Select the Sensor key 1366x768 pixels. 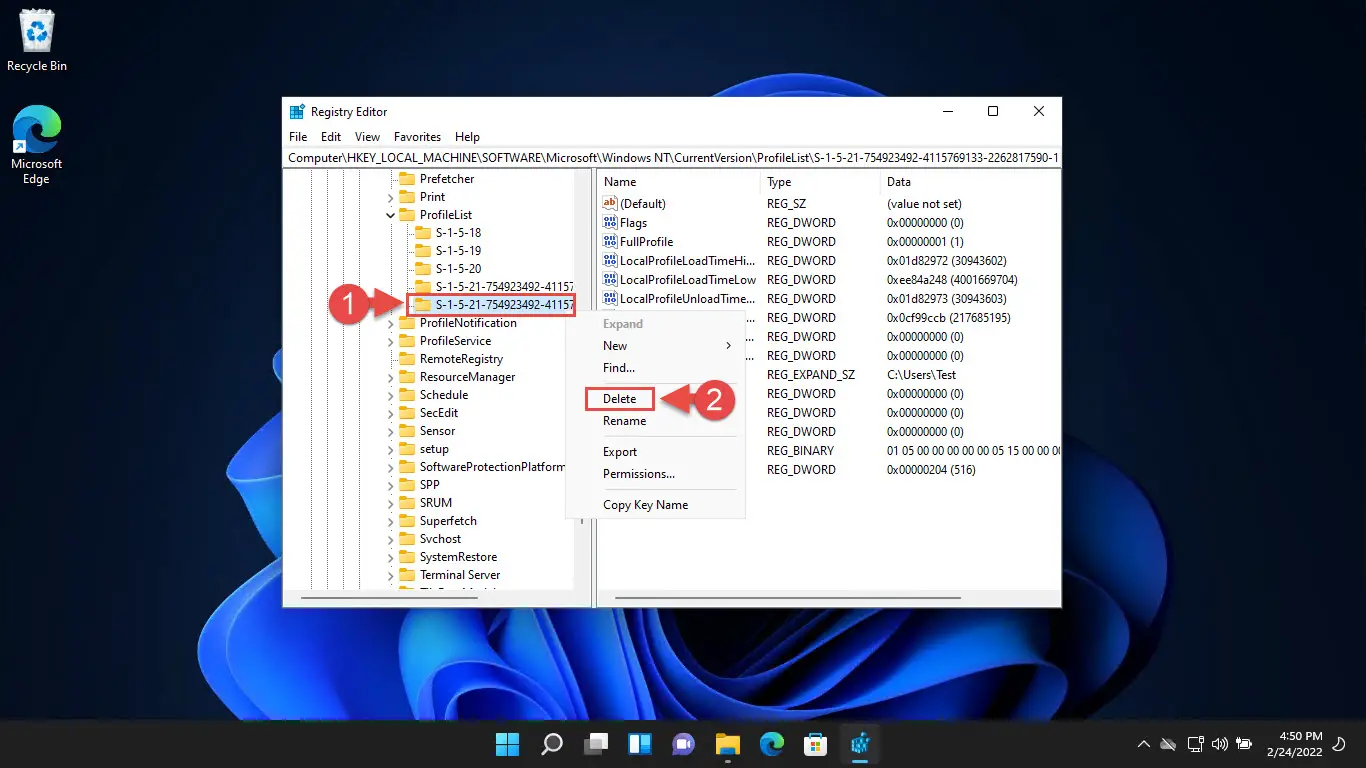point(437,431)
